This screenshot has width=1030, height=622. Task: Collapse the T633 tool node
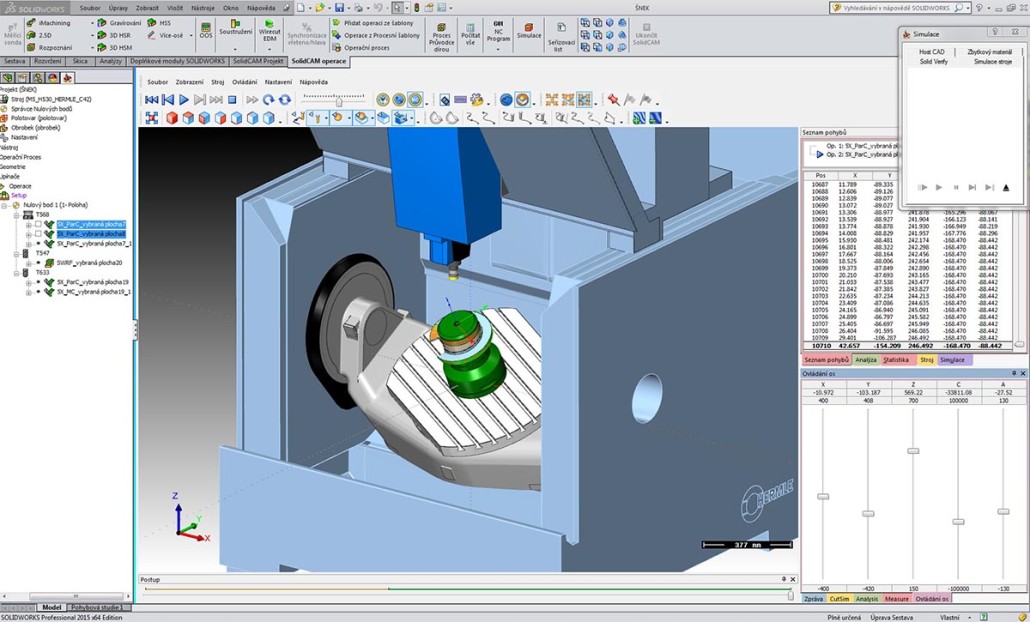pos(16,272)
